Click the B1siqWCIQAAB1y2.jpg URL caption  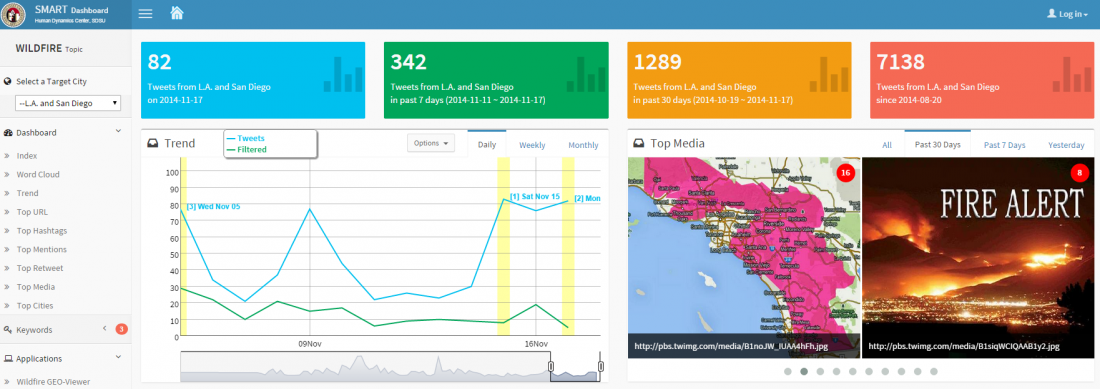tap(963, 346)
